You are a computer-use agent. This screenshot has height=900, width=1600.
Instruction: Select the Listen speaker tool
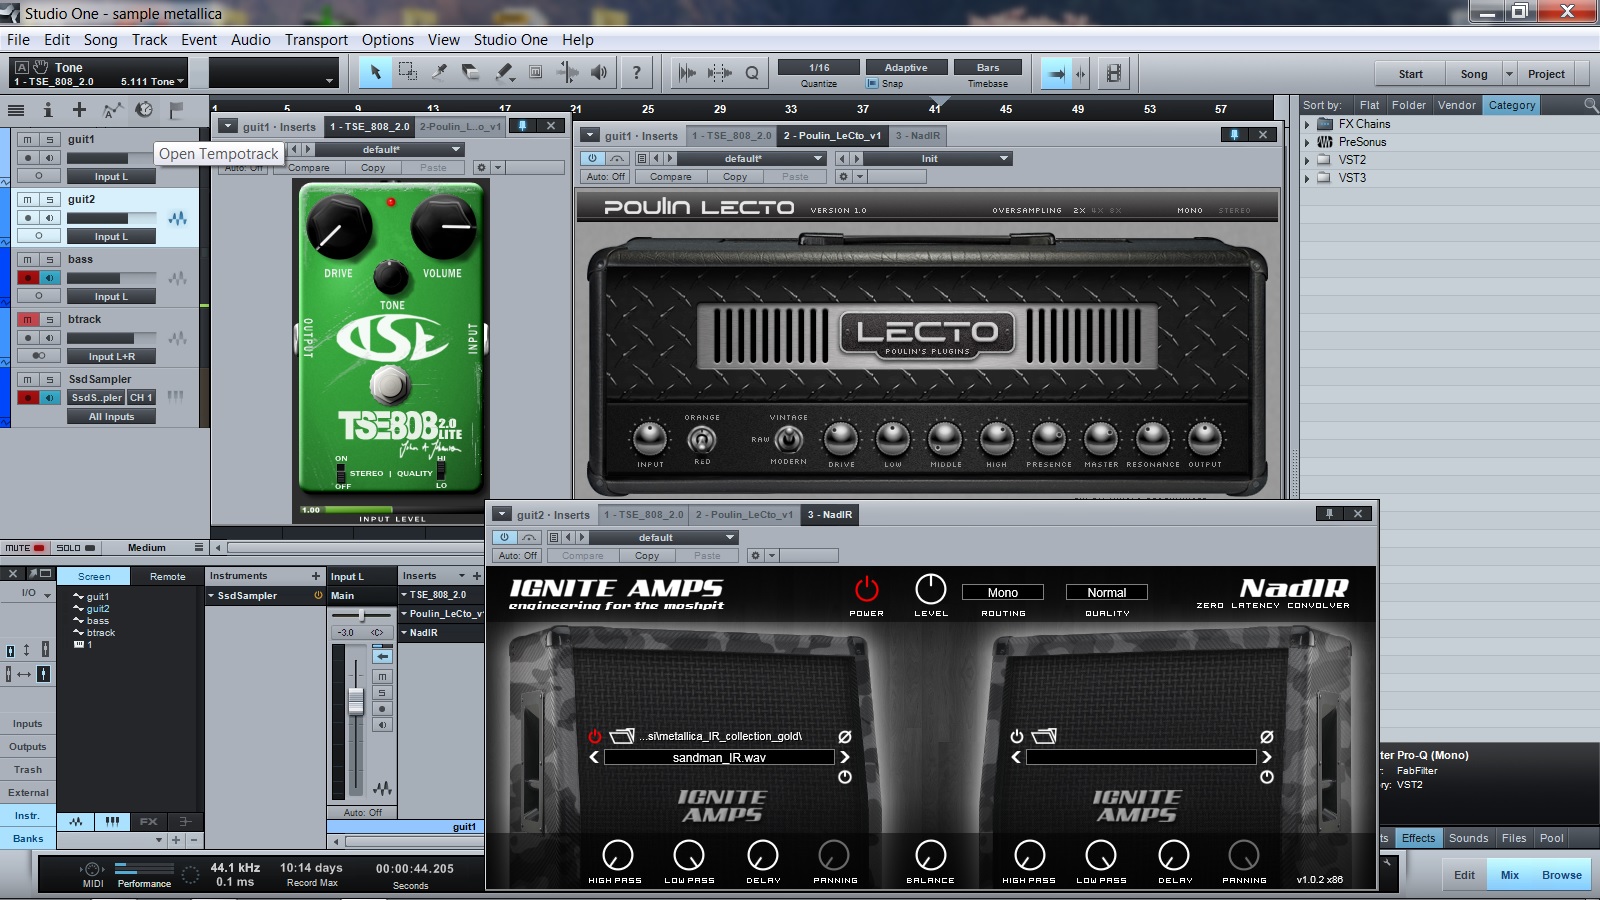tap(599, 72)
